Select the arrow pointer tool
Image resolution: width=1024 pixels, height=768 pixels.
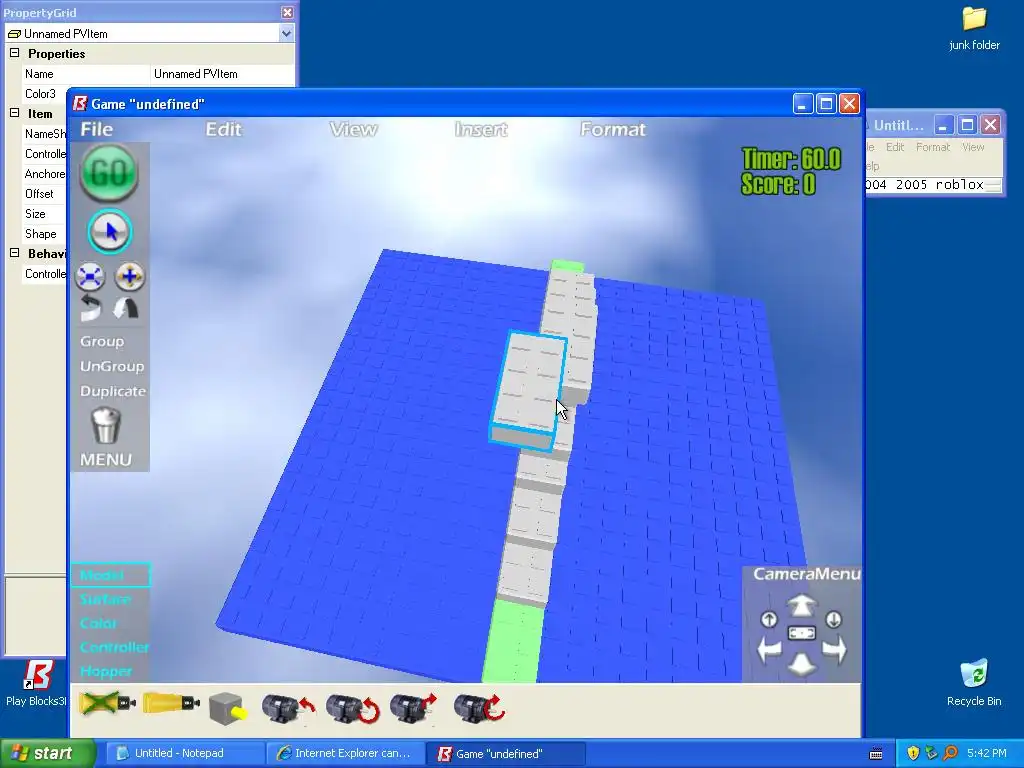[x=110, y=231]
